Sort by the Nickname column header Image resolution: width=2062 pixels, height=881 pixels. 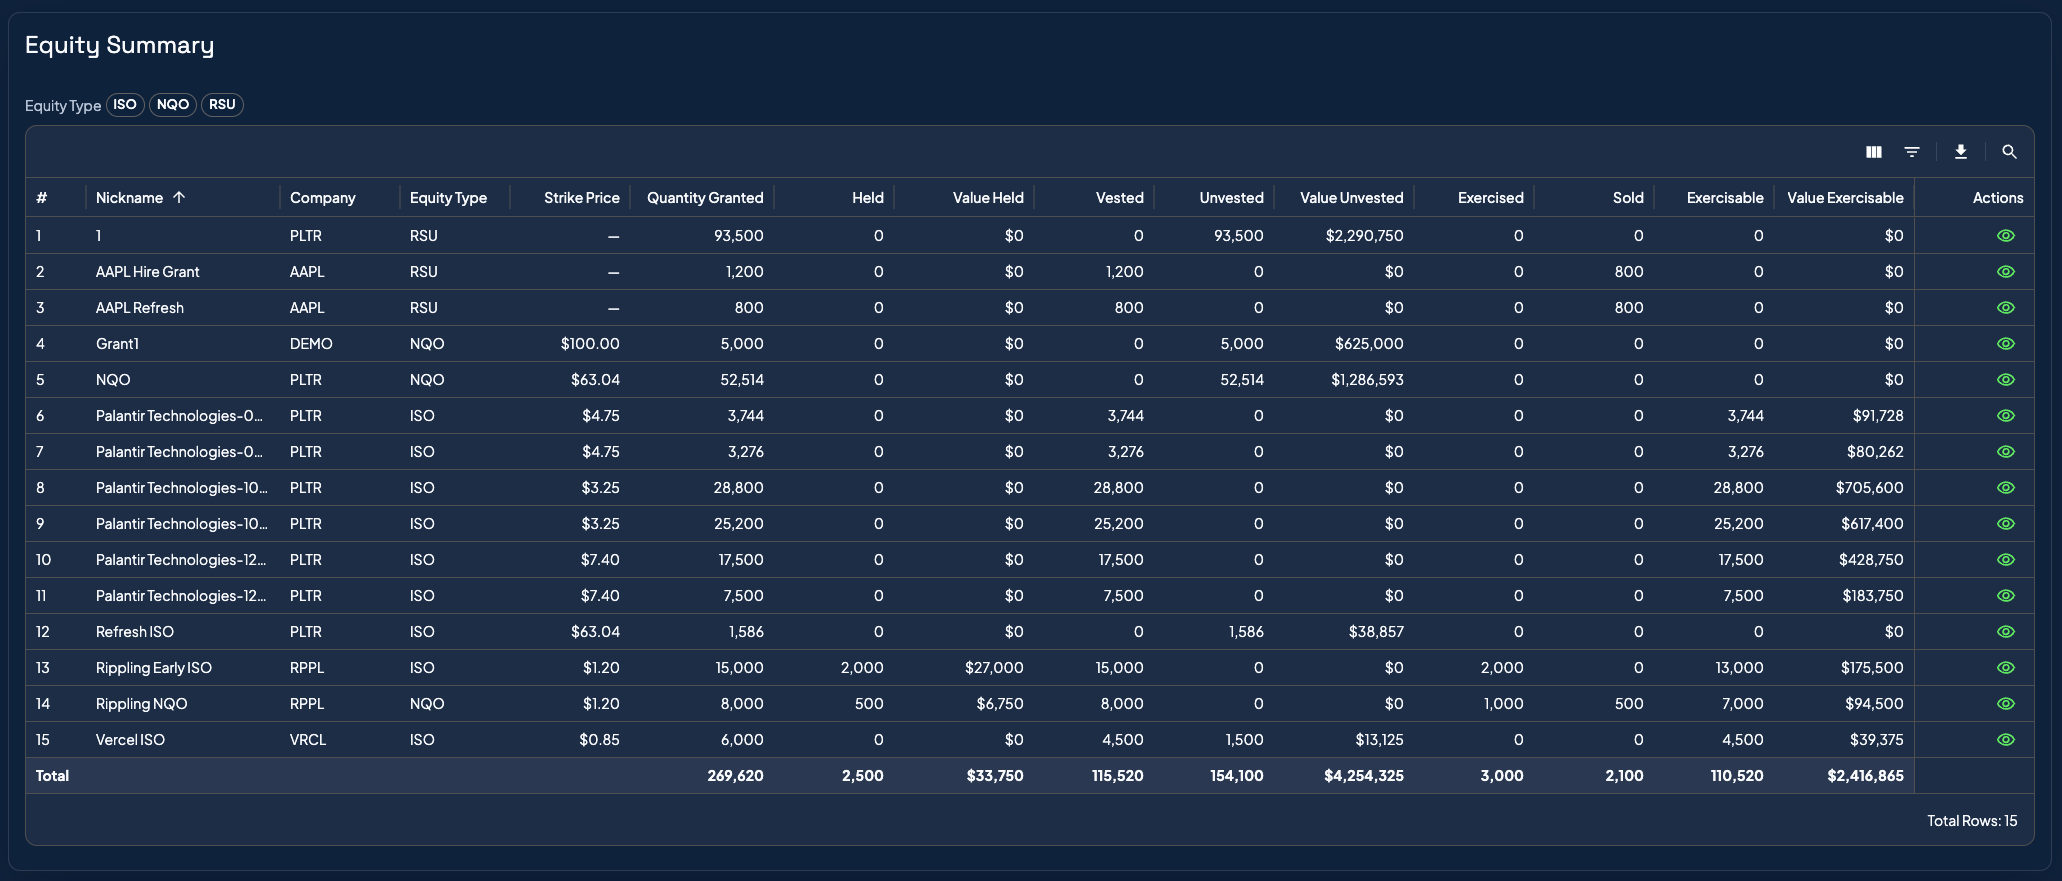pyautogui.click(x=129, y=198)
